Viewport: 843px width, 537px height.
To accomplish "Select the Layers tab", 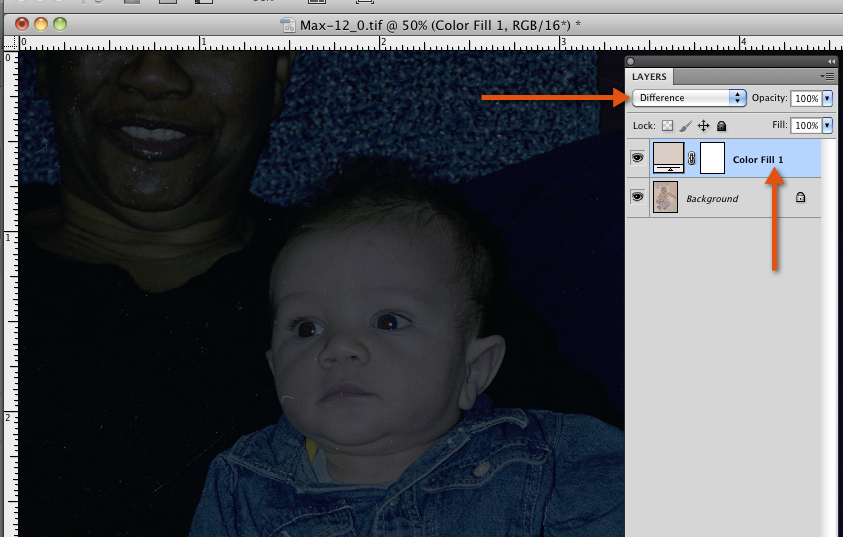I will point(648,76).
